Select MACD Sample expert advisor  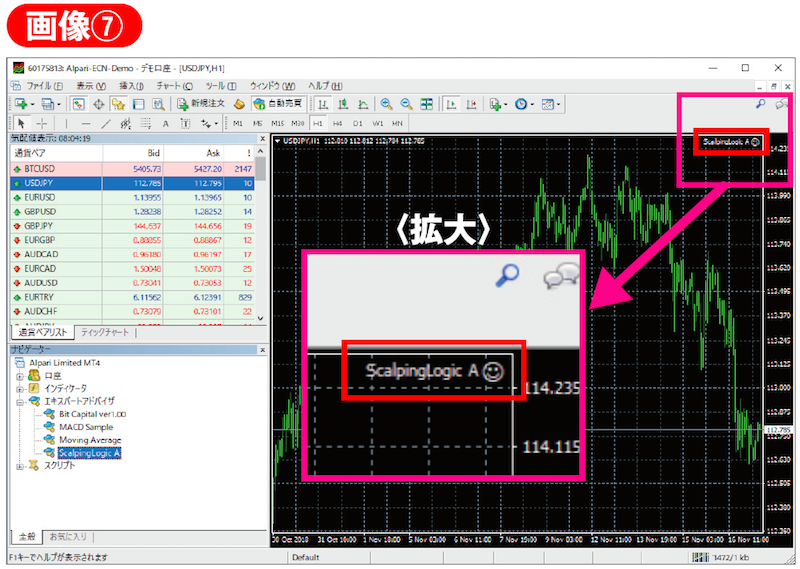point(86,427)
